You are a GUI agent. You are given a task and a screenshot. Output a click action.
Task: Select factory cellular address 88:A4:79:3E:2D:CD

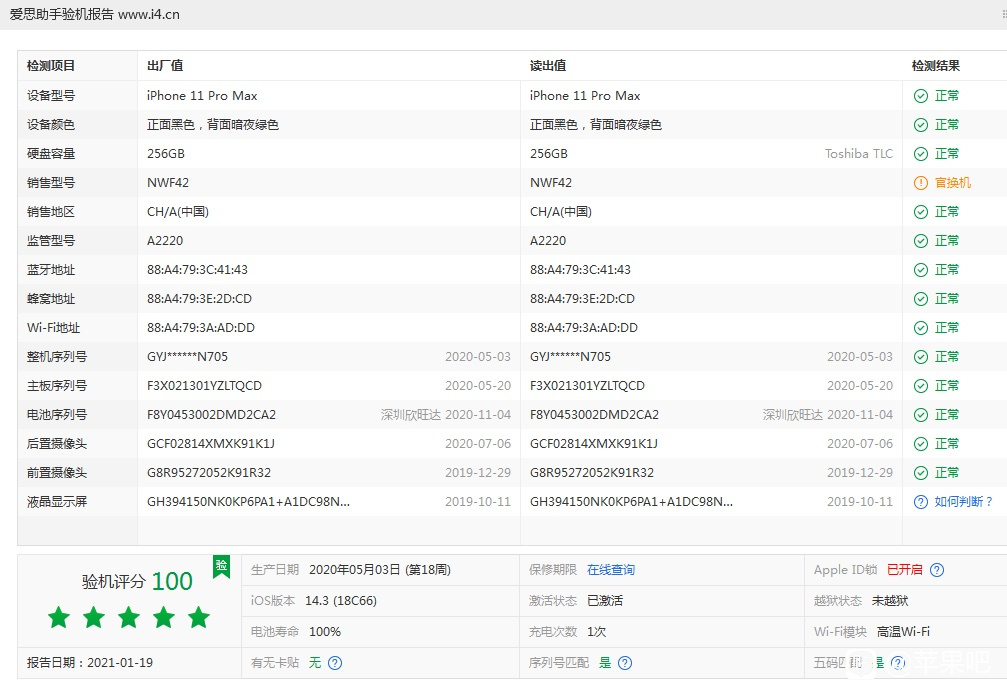click(x=199, y=299)
